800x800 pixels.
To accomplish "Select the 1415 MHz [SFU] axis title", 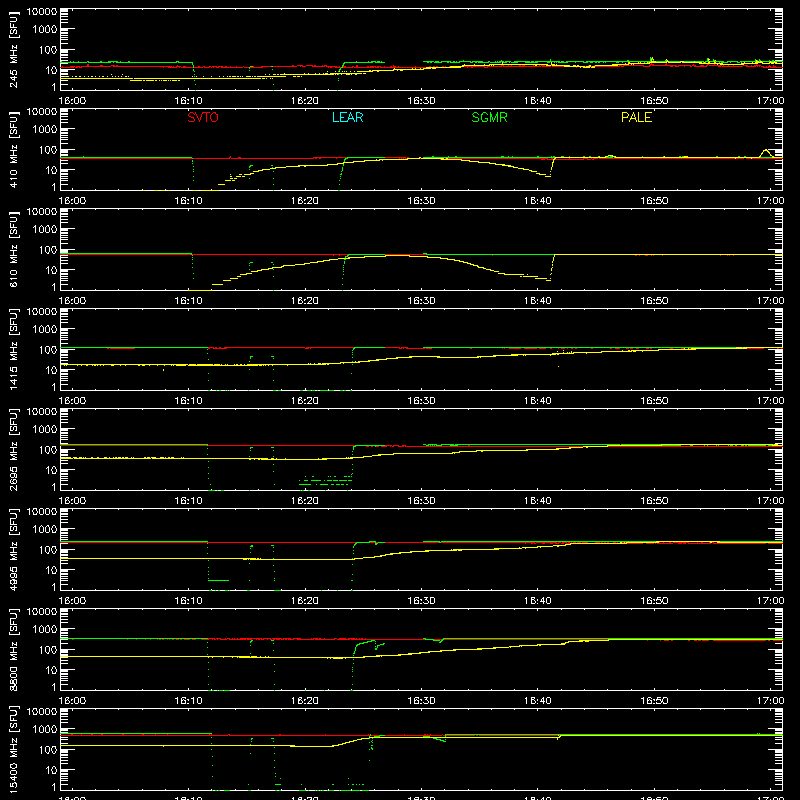I will point(14,349).
